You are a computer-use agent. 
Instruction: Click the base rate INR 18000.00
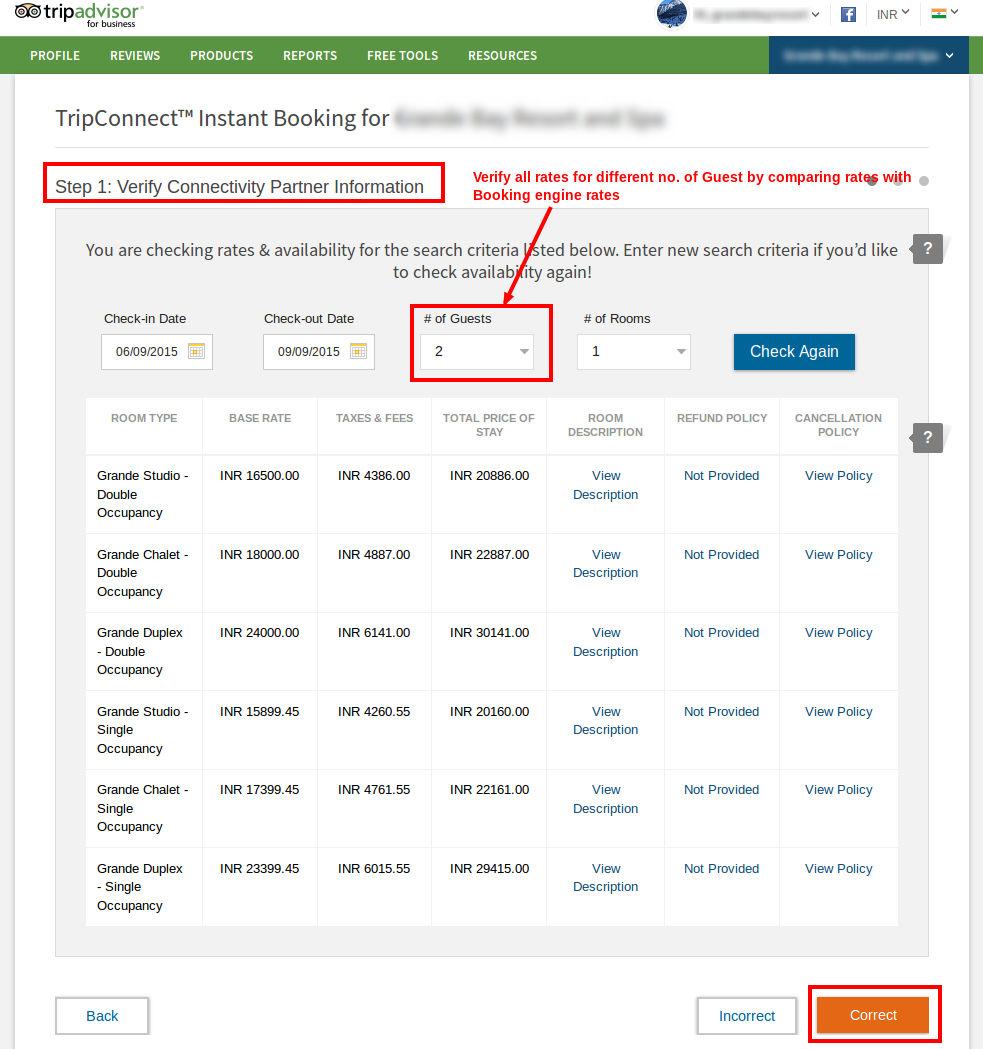(x=260, y=555)
